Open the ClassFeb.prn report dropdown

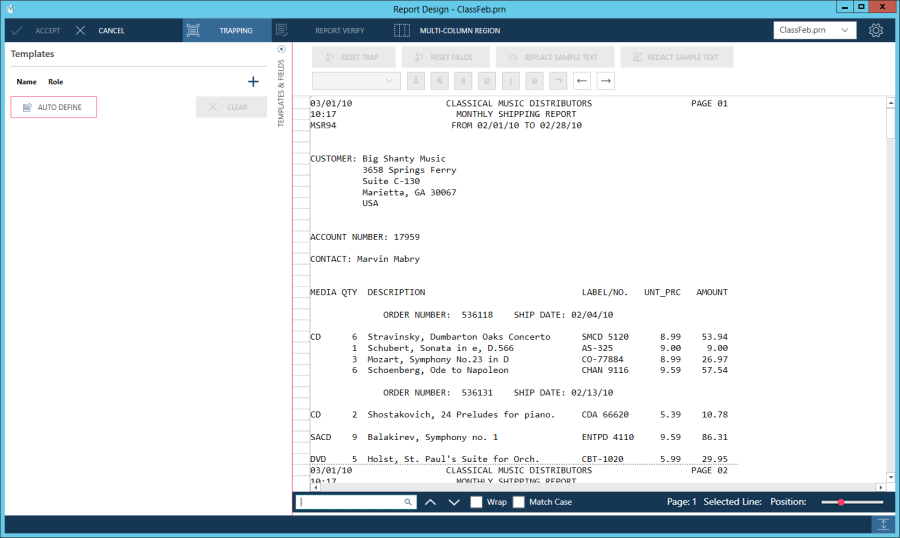(x=815, y=31)
